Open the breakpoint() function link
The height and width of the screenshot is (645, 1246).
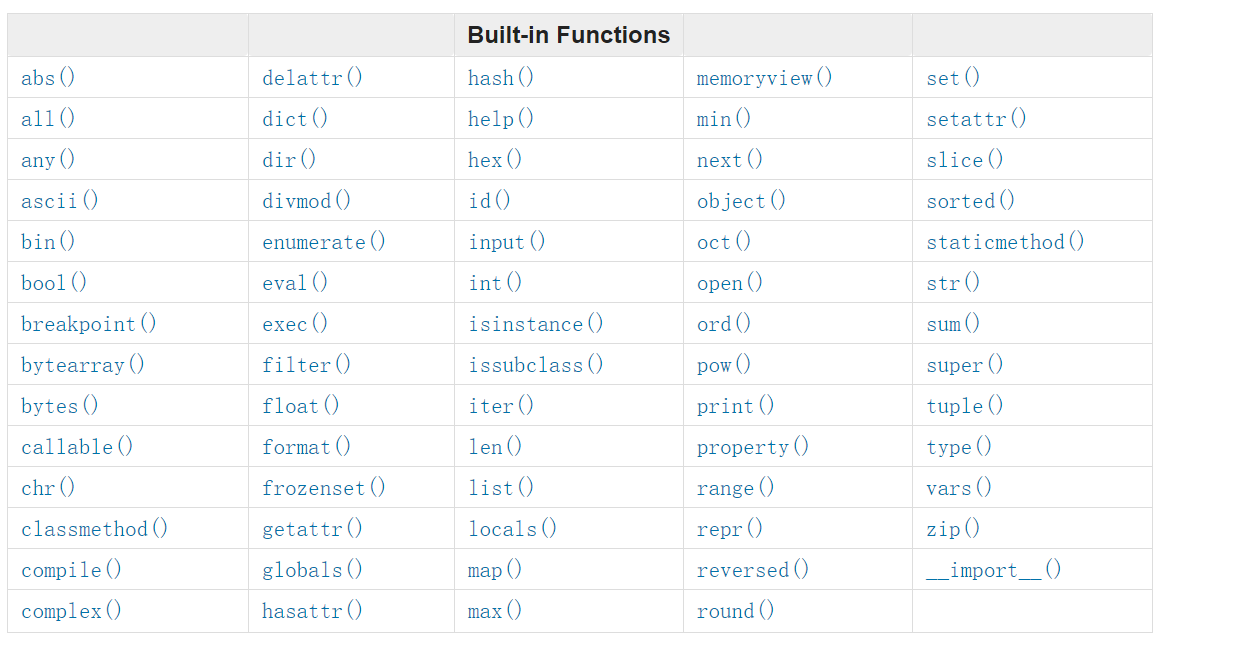tap(89, 324)
